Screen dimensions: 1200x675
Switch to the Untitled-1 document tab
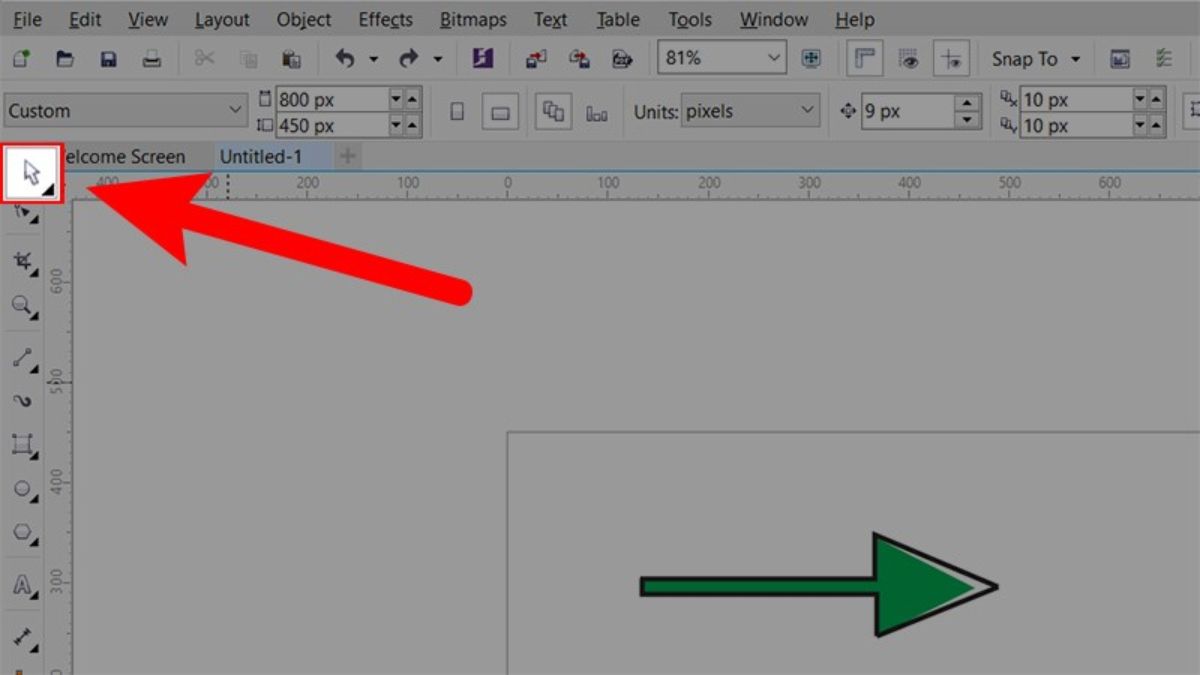(261, 157)
